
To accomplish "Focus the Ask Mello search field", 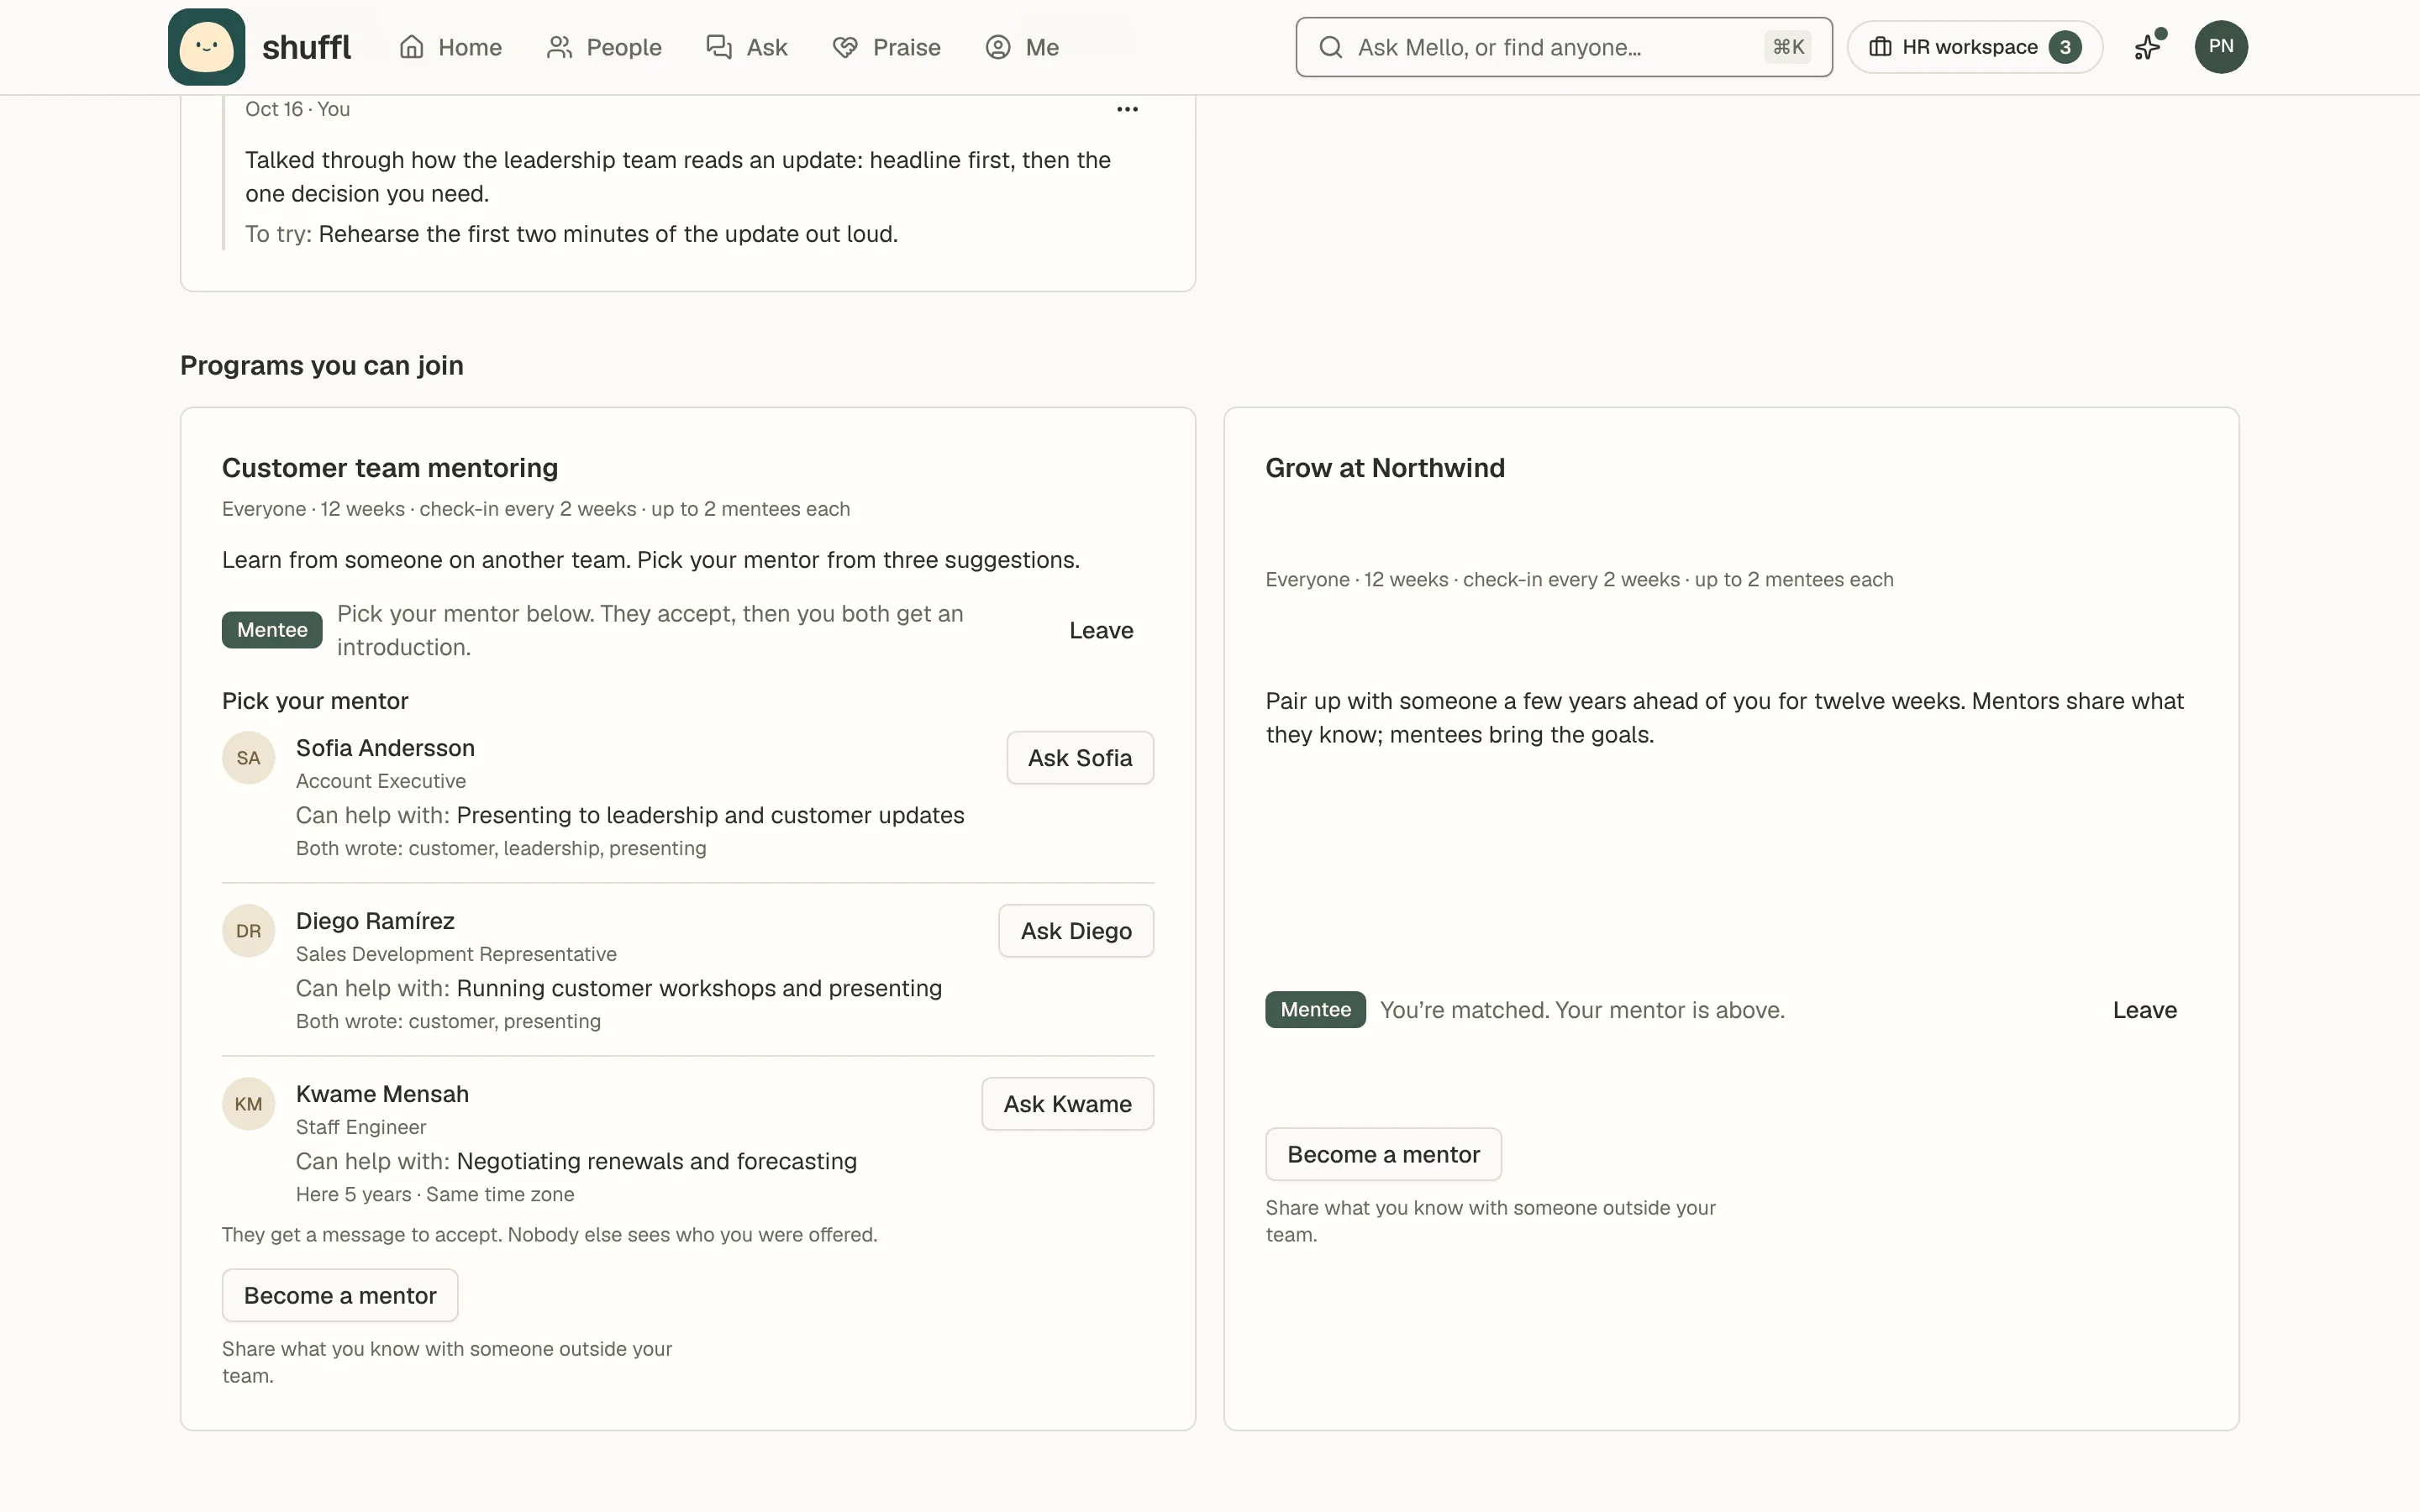I will [x=1564, y=47].
